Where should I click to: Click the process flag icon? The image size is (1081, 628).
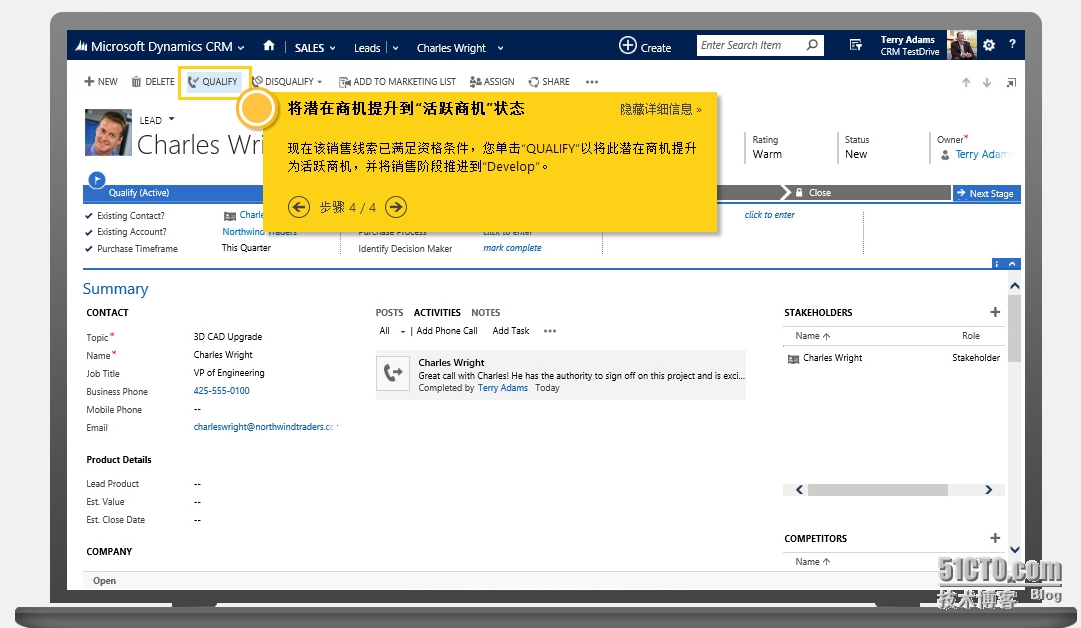click(97, 179)
